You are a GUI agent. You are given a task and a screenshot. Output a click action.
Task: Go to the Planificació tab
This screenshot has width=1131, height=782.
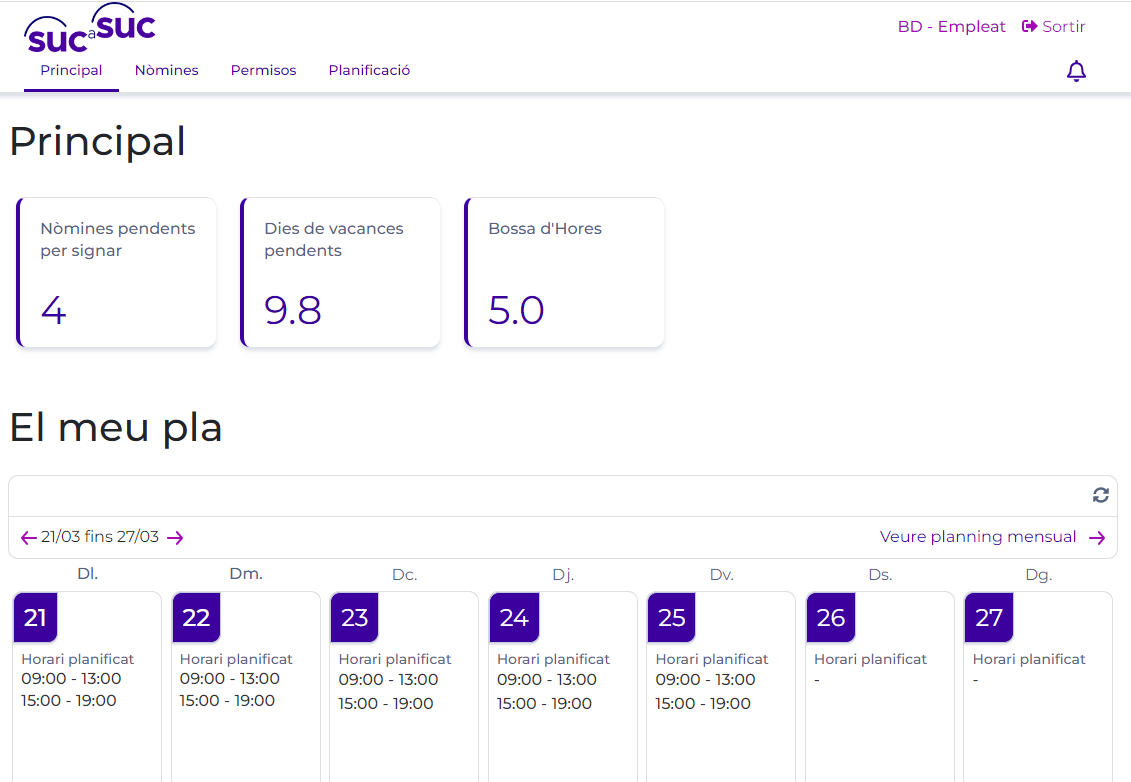(369, 71)
